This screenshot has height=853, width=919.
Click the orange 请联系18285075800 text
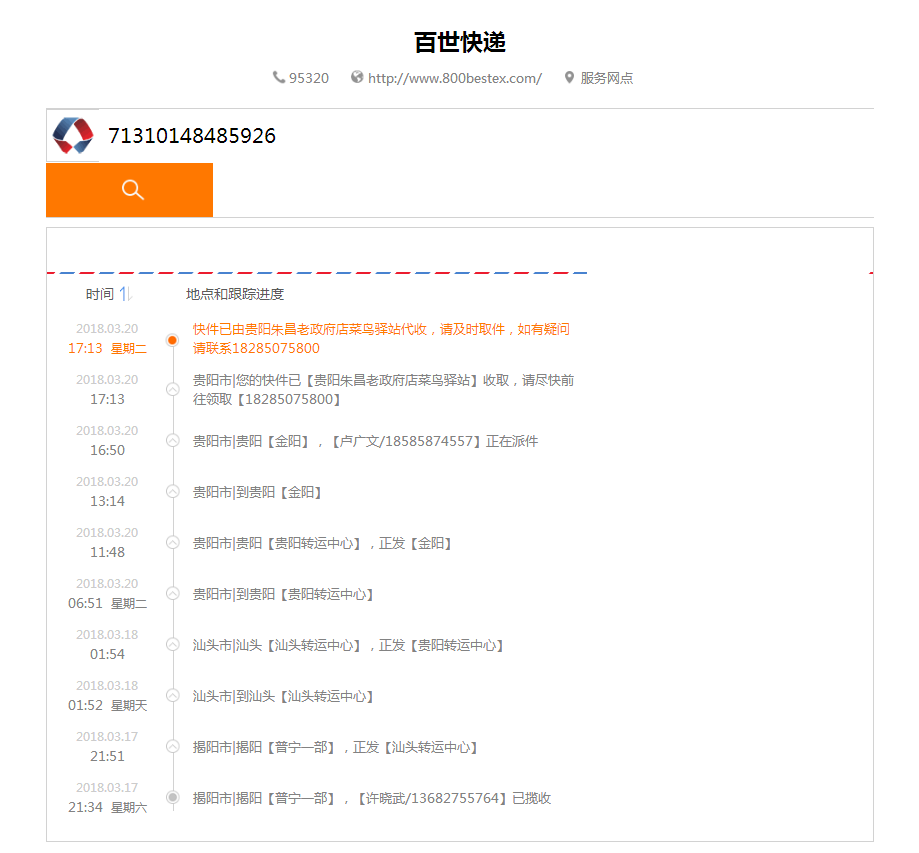click(256, 348)
